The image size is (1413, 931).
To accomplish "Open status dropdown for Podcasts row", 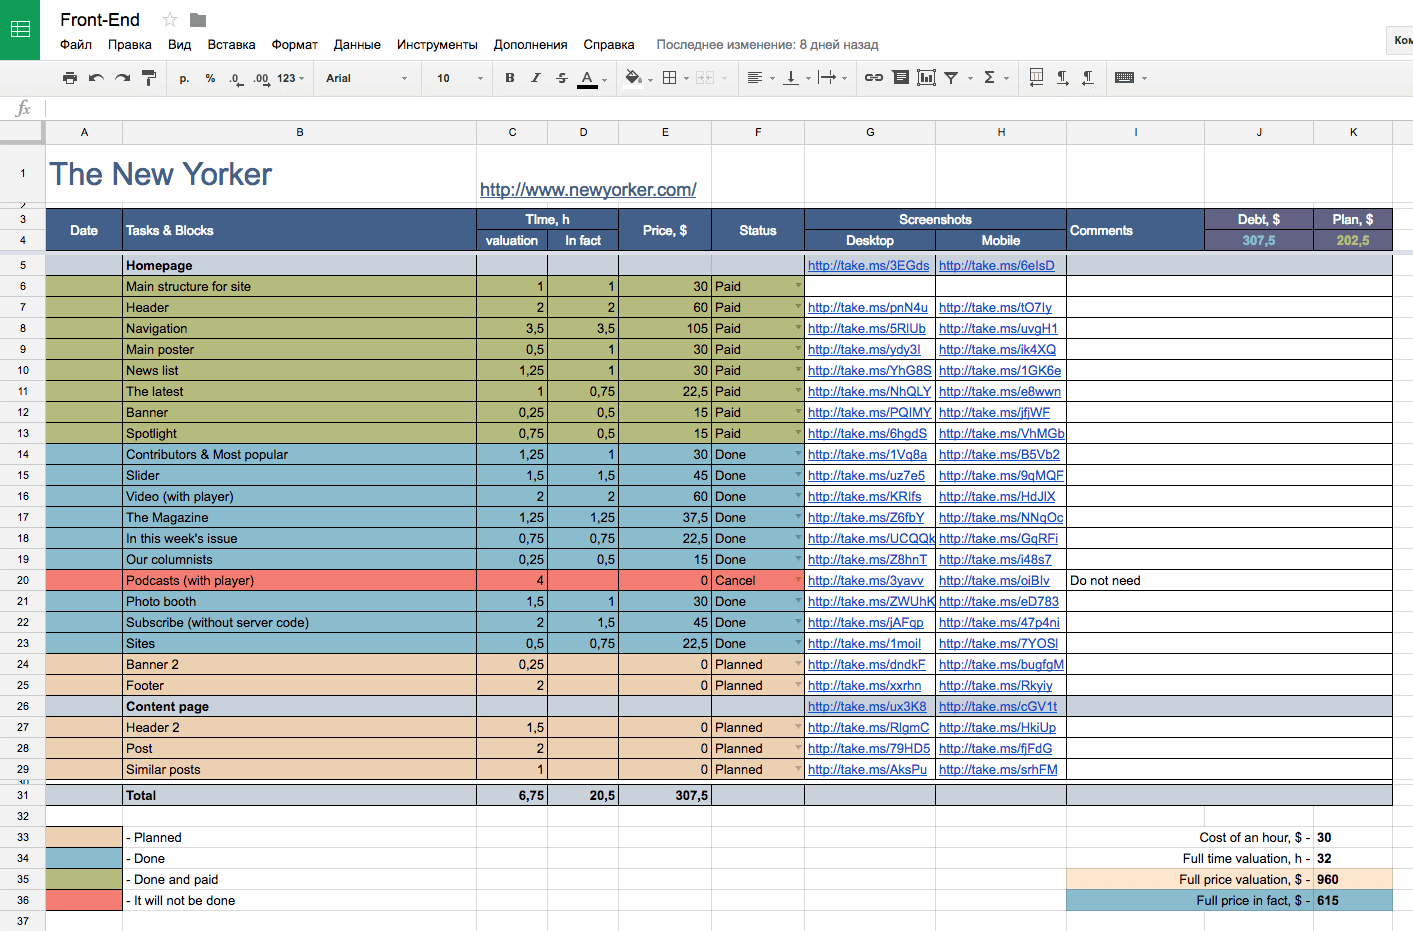I will click(797, 580).
